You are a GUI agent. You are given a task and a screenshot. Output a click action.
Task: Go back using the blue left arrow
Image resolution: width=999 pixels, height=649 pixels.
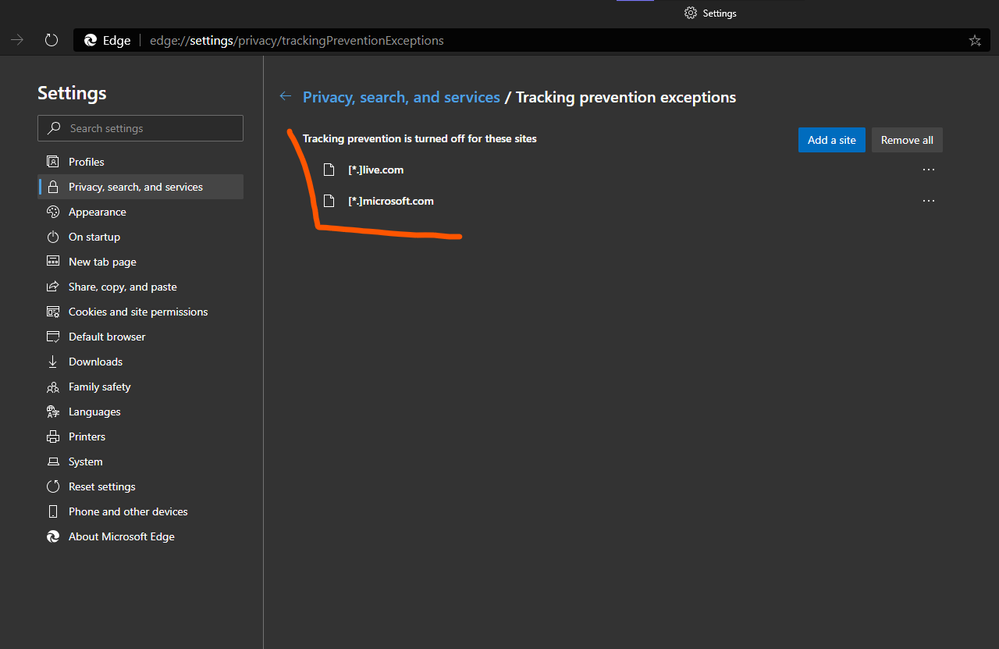tap(285, 96)
